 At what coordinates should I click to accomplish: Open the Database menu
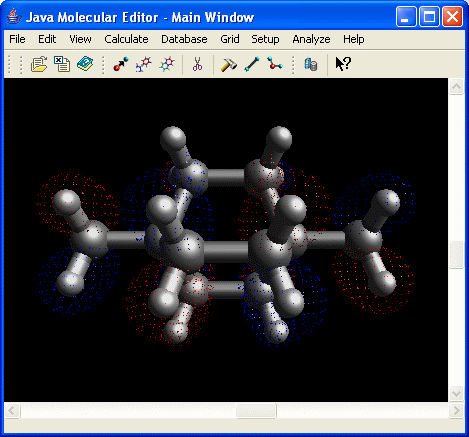tap(184, 39)
